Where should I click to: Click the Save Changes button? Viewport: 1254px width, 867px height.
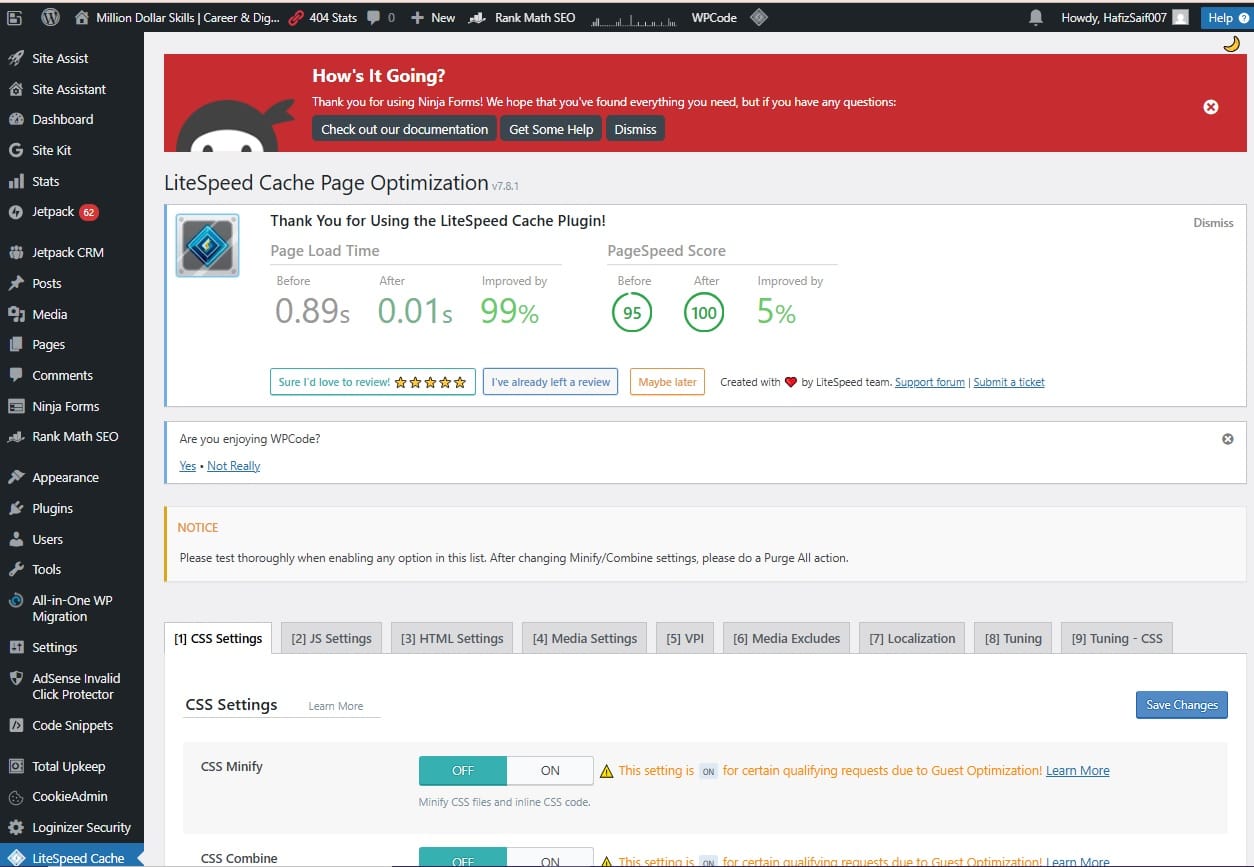pos(1182,705)
